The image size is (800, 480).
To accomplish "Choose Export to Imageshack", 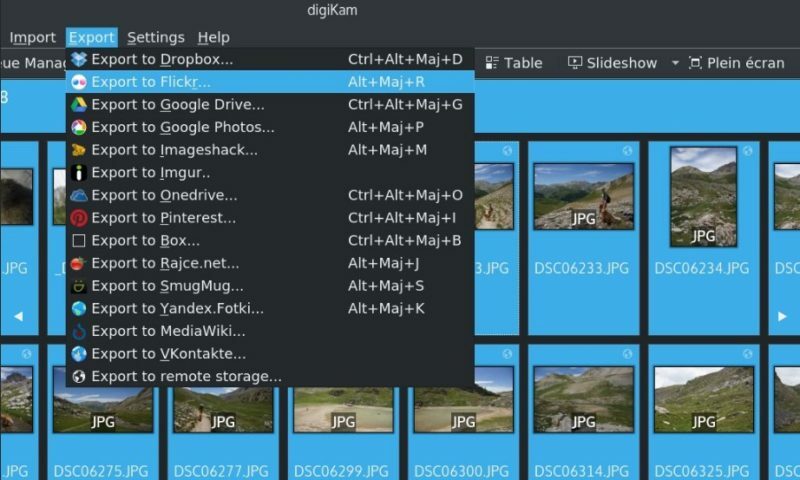I will (x=270, y=150).
